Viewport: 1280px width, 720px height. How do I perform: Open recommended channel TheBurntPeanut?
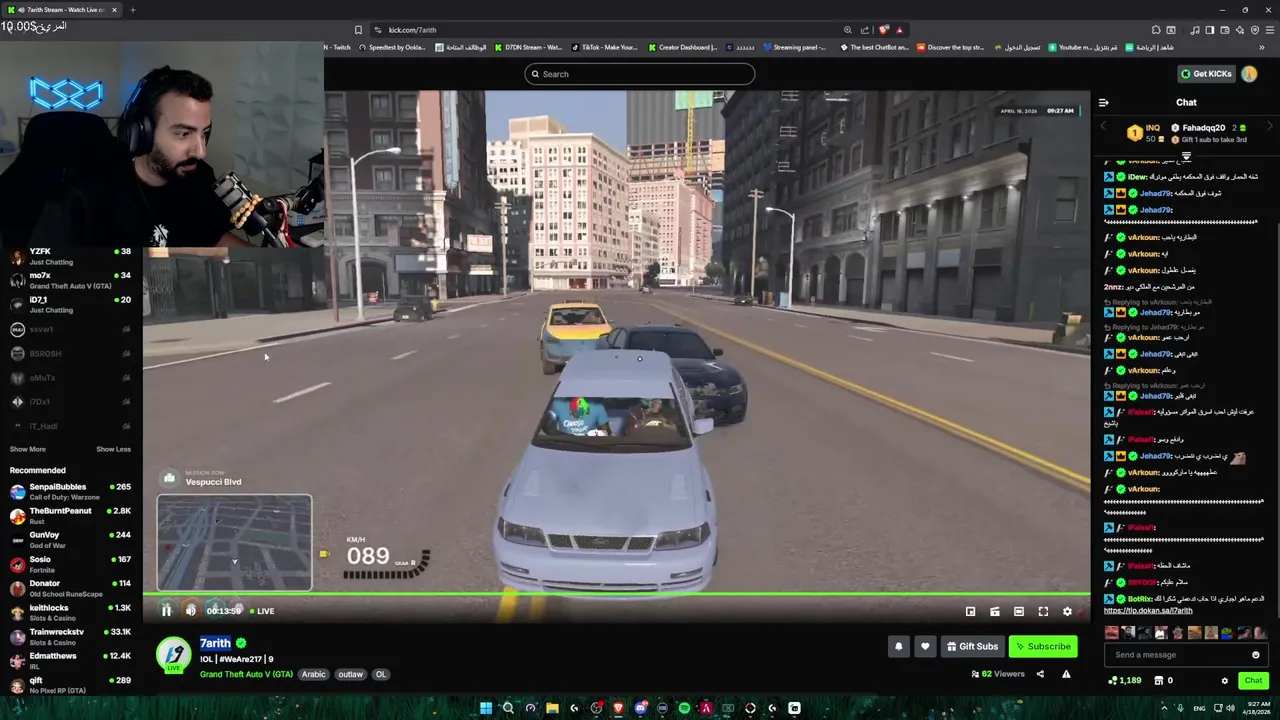tap(70, 515)
